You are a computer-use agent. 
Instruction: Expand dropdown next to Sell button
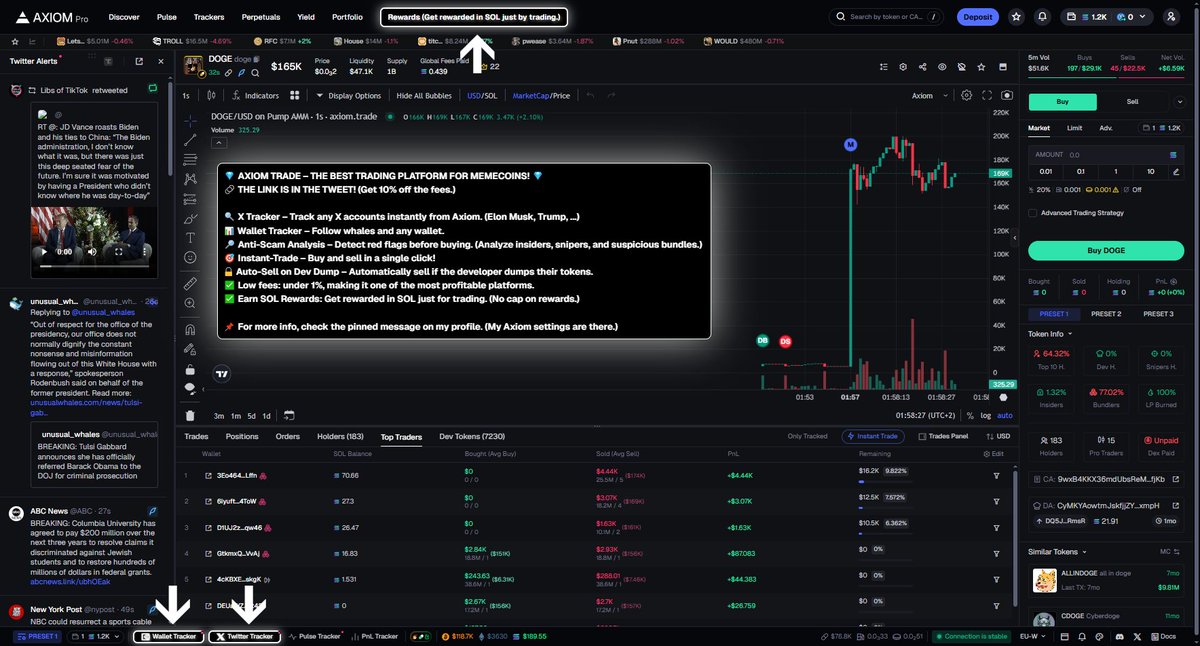(x=1178, y=101)
